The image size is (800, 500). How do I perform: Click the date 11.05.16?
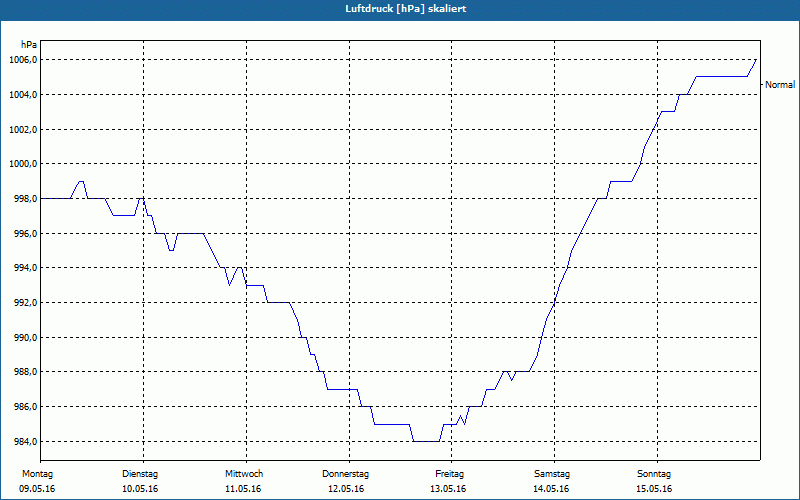pyautogui.click(x=243, y=489)
